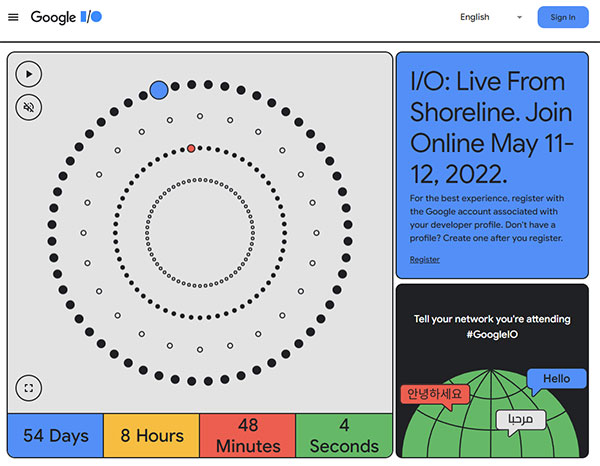The width and height of the screenshot is (600, 466).
Task: Select the 54 Days countdown tile
Action: pyautogui.click(x=55, y=435)
